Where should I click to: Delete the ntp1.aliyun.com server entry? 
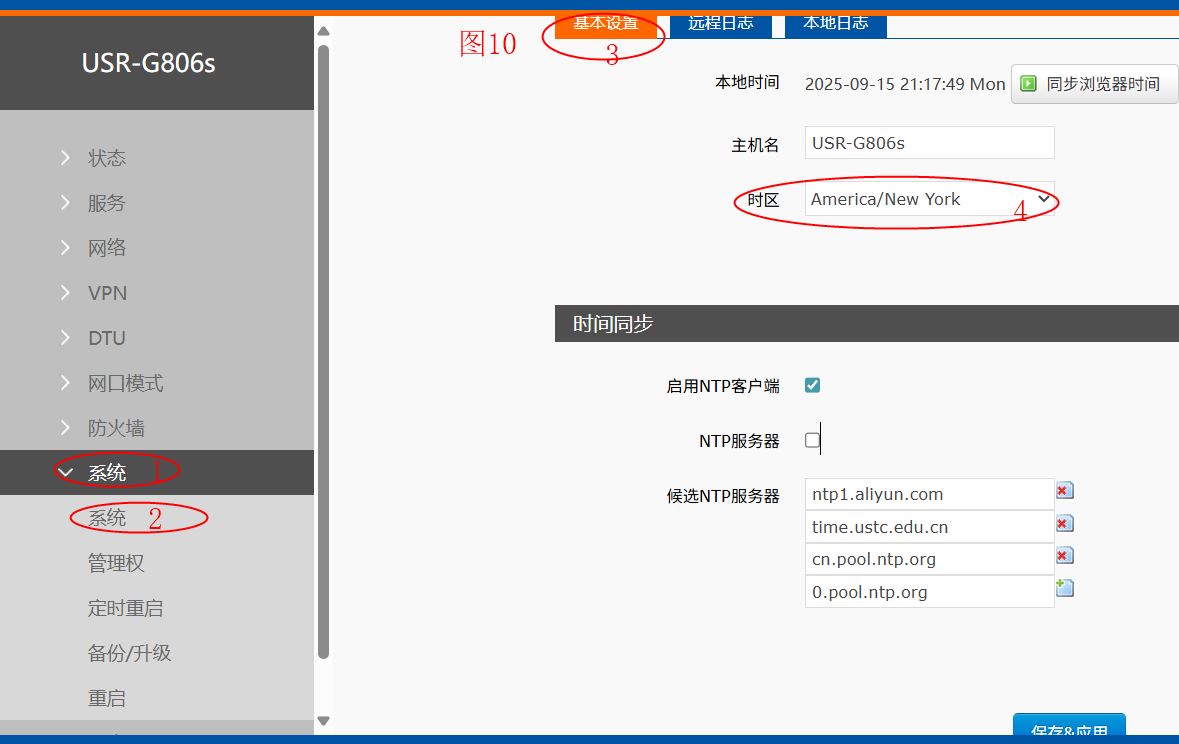(1064, 491)
